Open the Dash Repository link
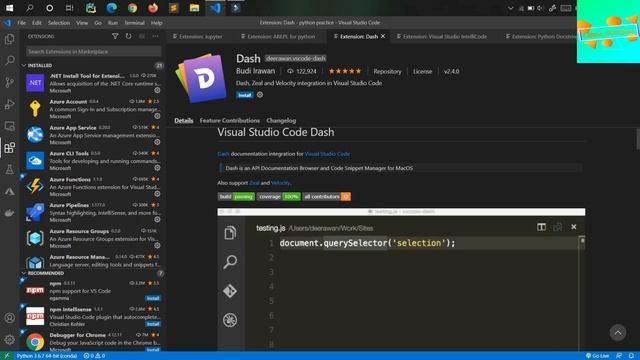Screen dimensions: 640x360 [387, 71]
